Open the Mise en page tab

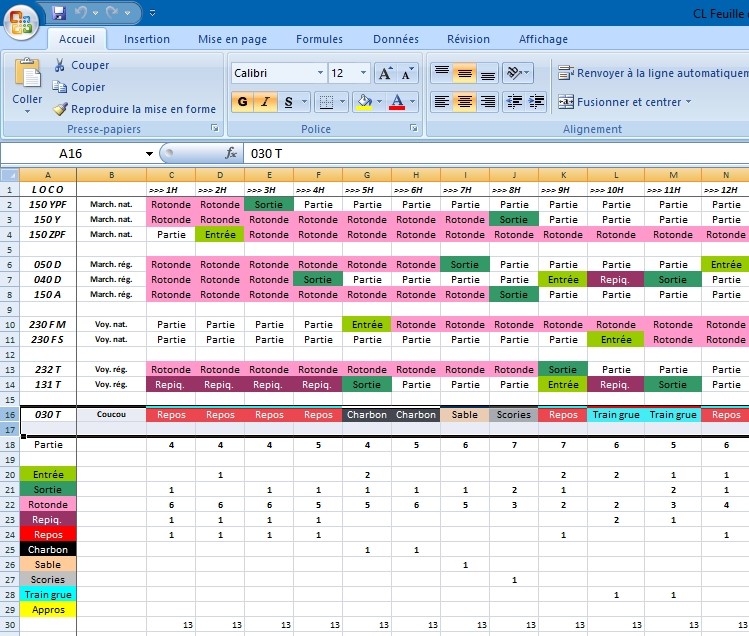pyautogui.click(x=233, y=39)
